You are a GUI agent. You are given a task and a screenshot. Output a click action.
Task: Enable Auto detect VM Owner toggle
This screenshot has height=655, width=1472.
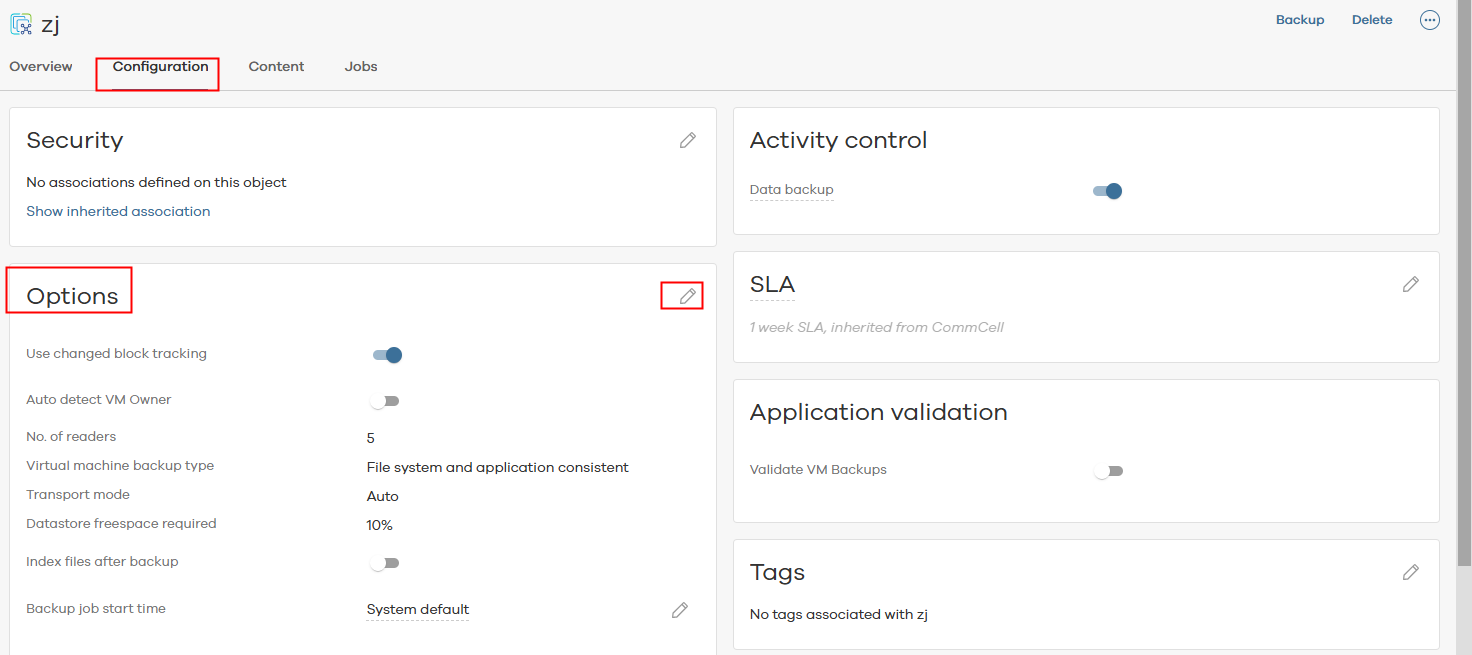[x=384, y=401]
